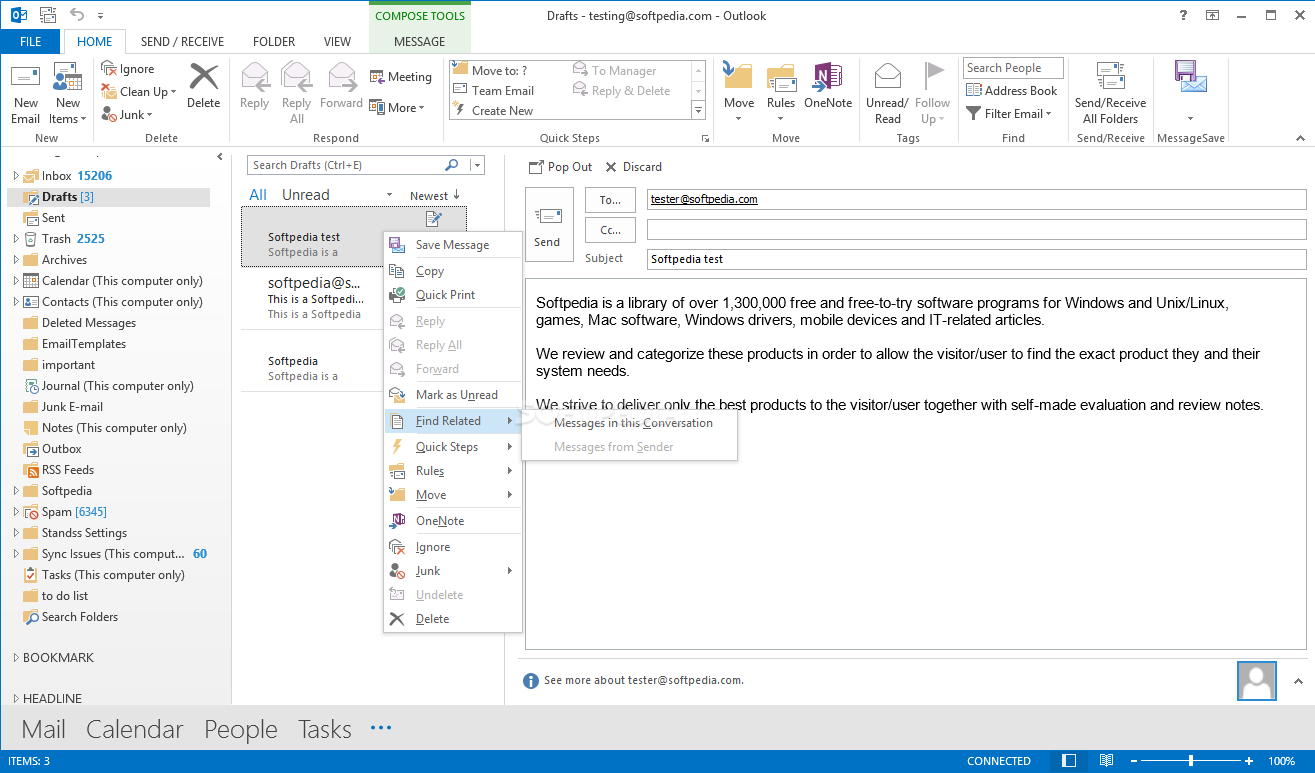Collapse the folder pane
Image resolution: width=1315 pixels, height=773 pixels.
pyautogui.click(x=220, y=157)
